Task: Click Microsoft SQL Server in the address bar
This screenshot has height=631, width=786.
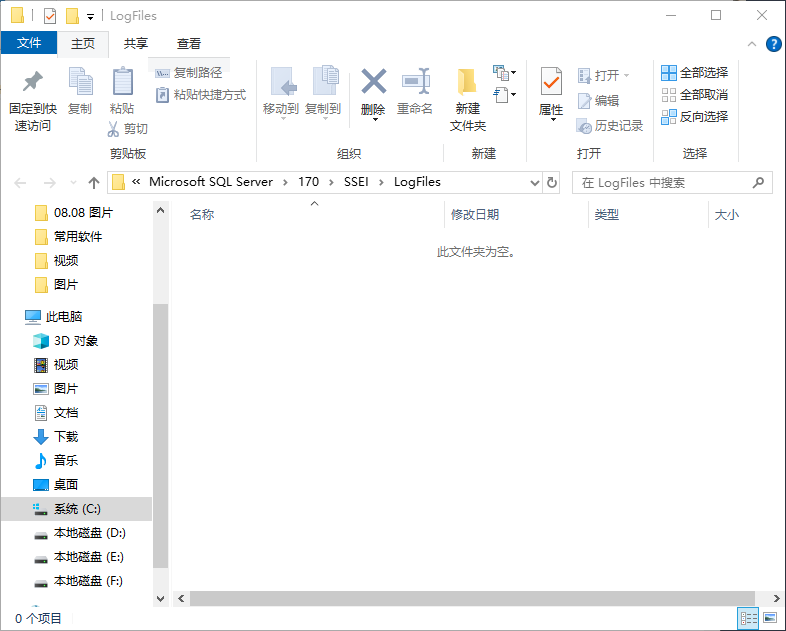Action: (x=211, y=182)
